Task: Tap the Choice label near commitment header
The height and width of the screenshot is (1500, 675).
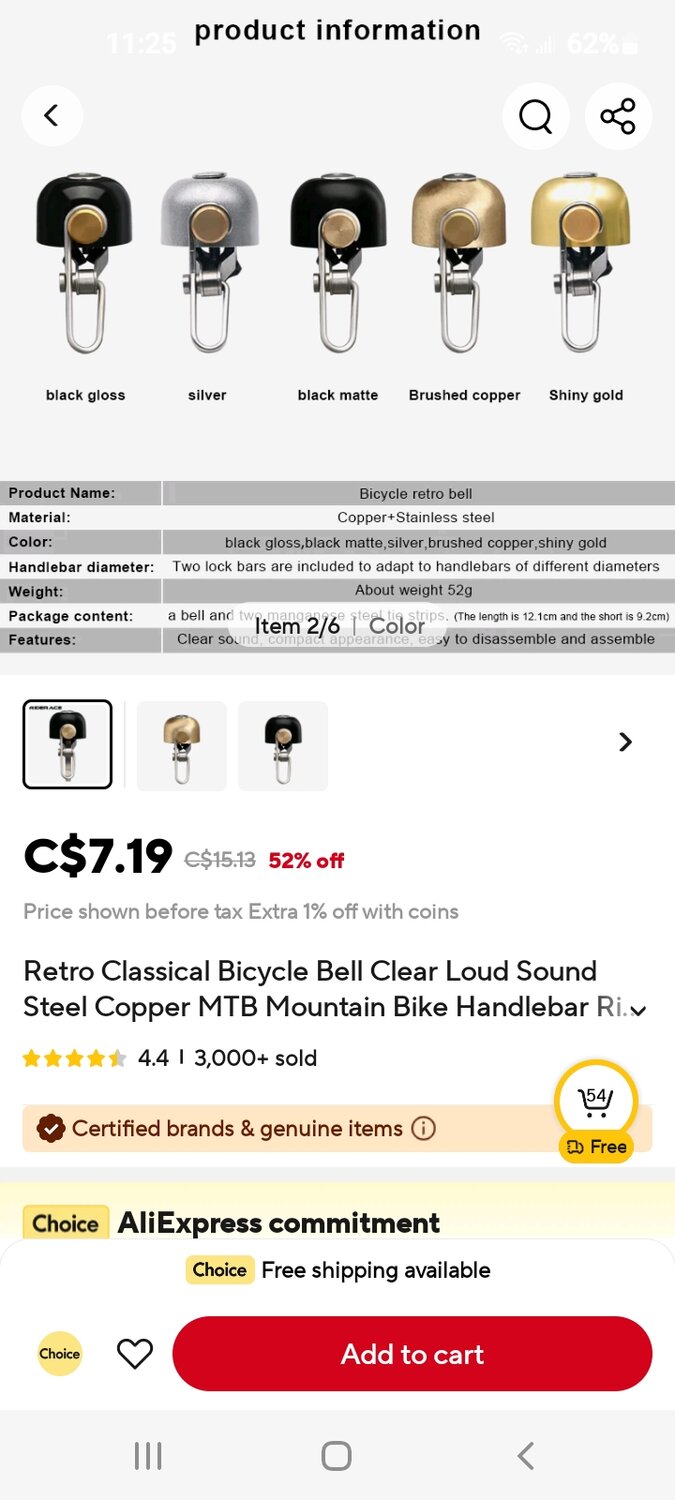Action: tap(64, 1222)
